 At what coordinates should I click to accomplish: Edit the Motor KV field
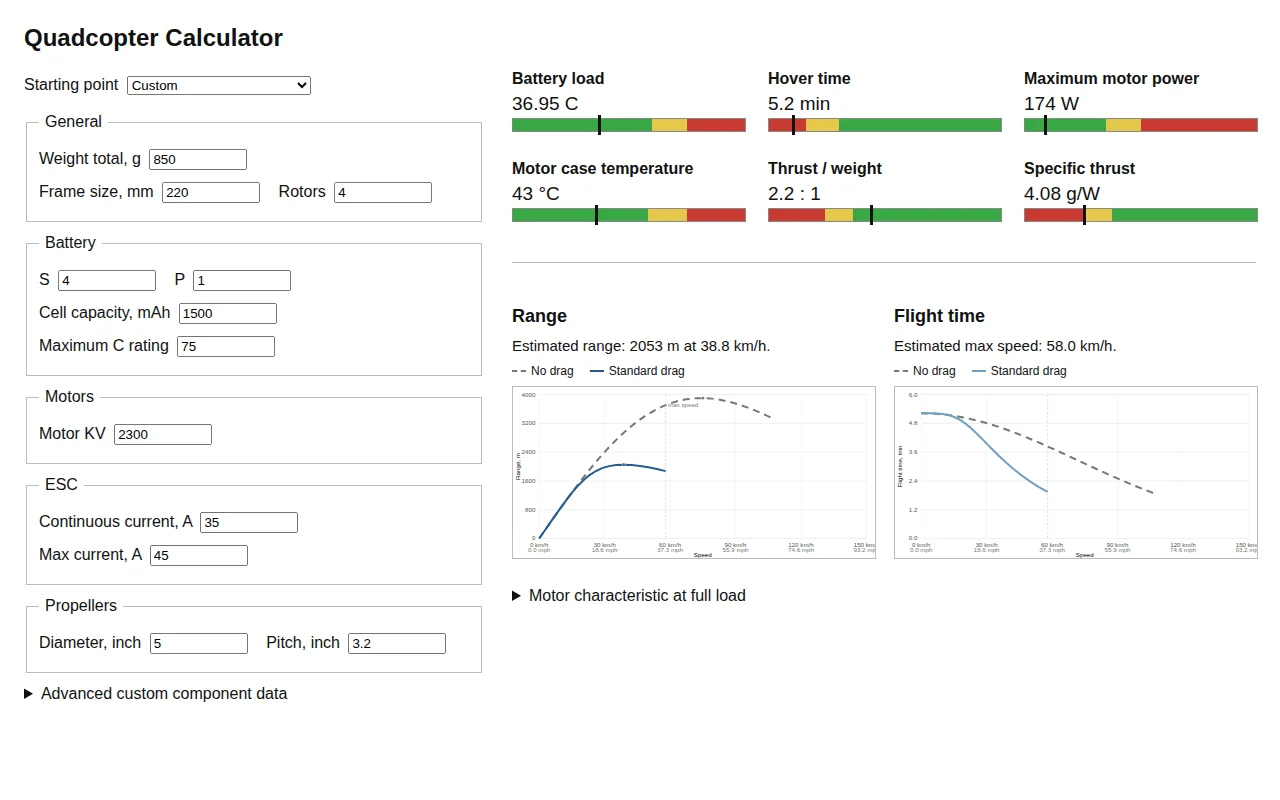(x=163, y=434)
